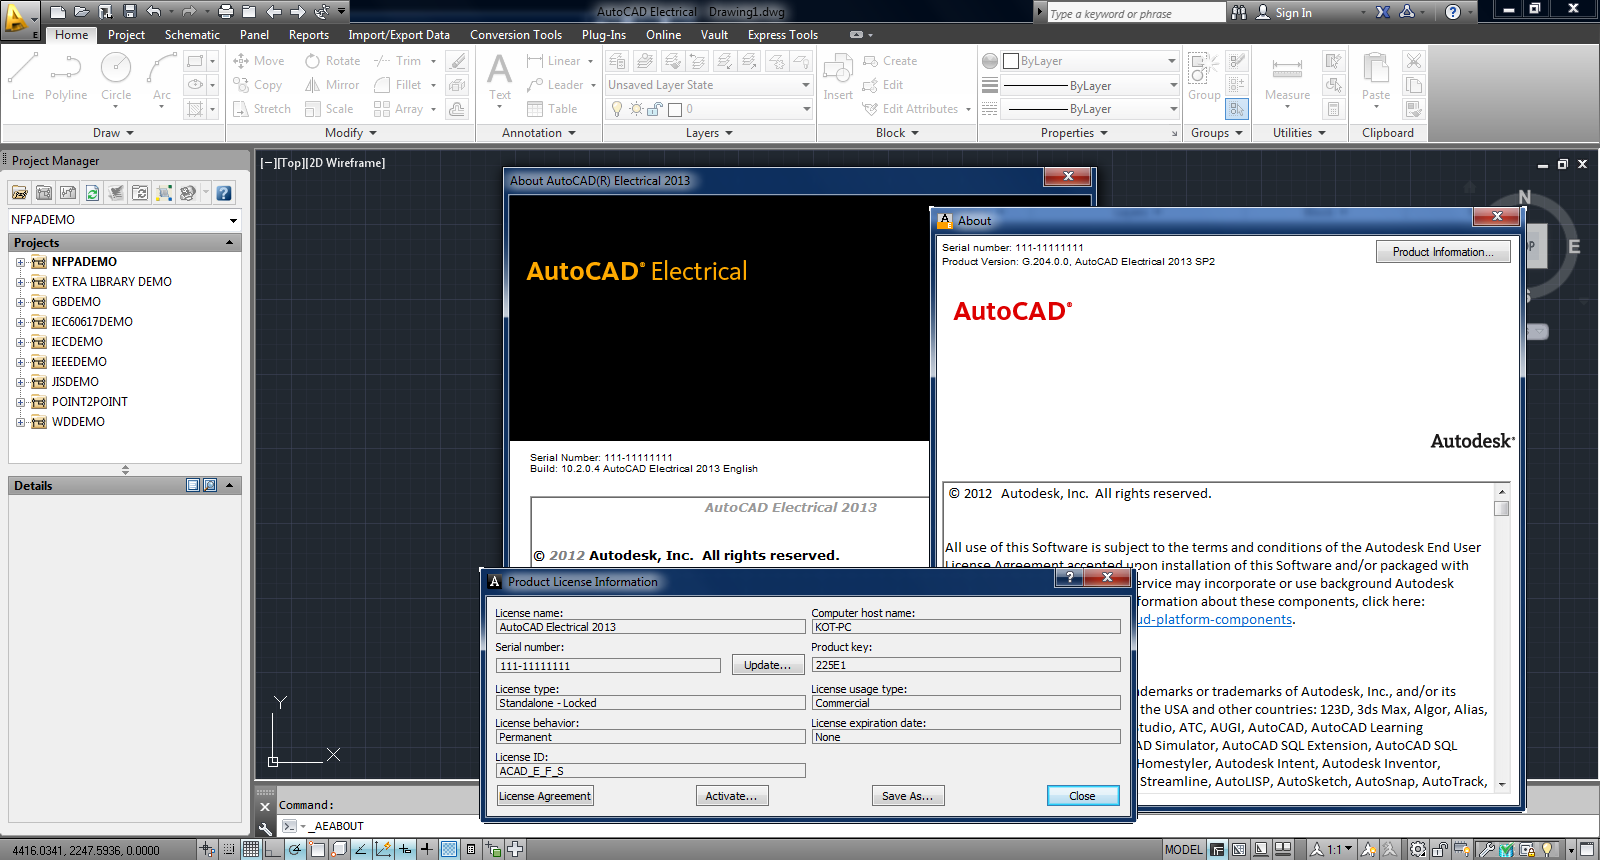Click the About dialog scrollbar thumb
Viewport: 1600px width, 860px height.
(1501, 508)
